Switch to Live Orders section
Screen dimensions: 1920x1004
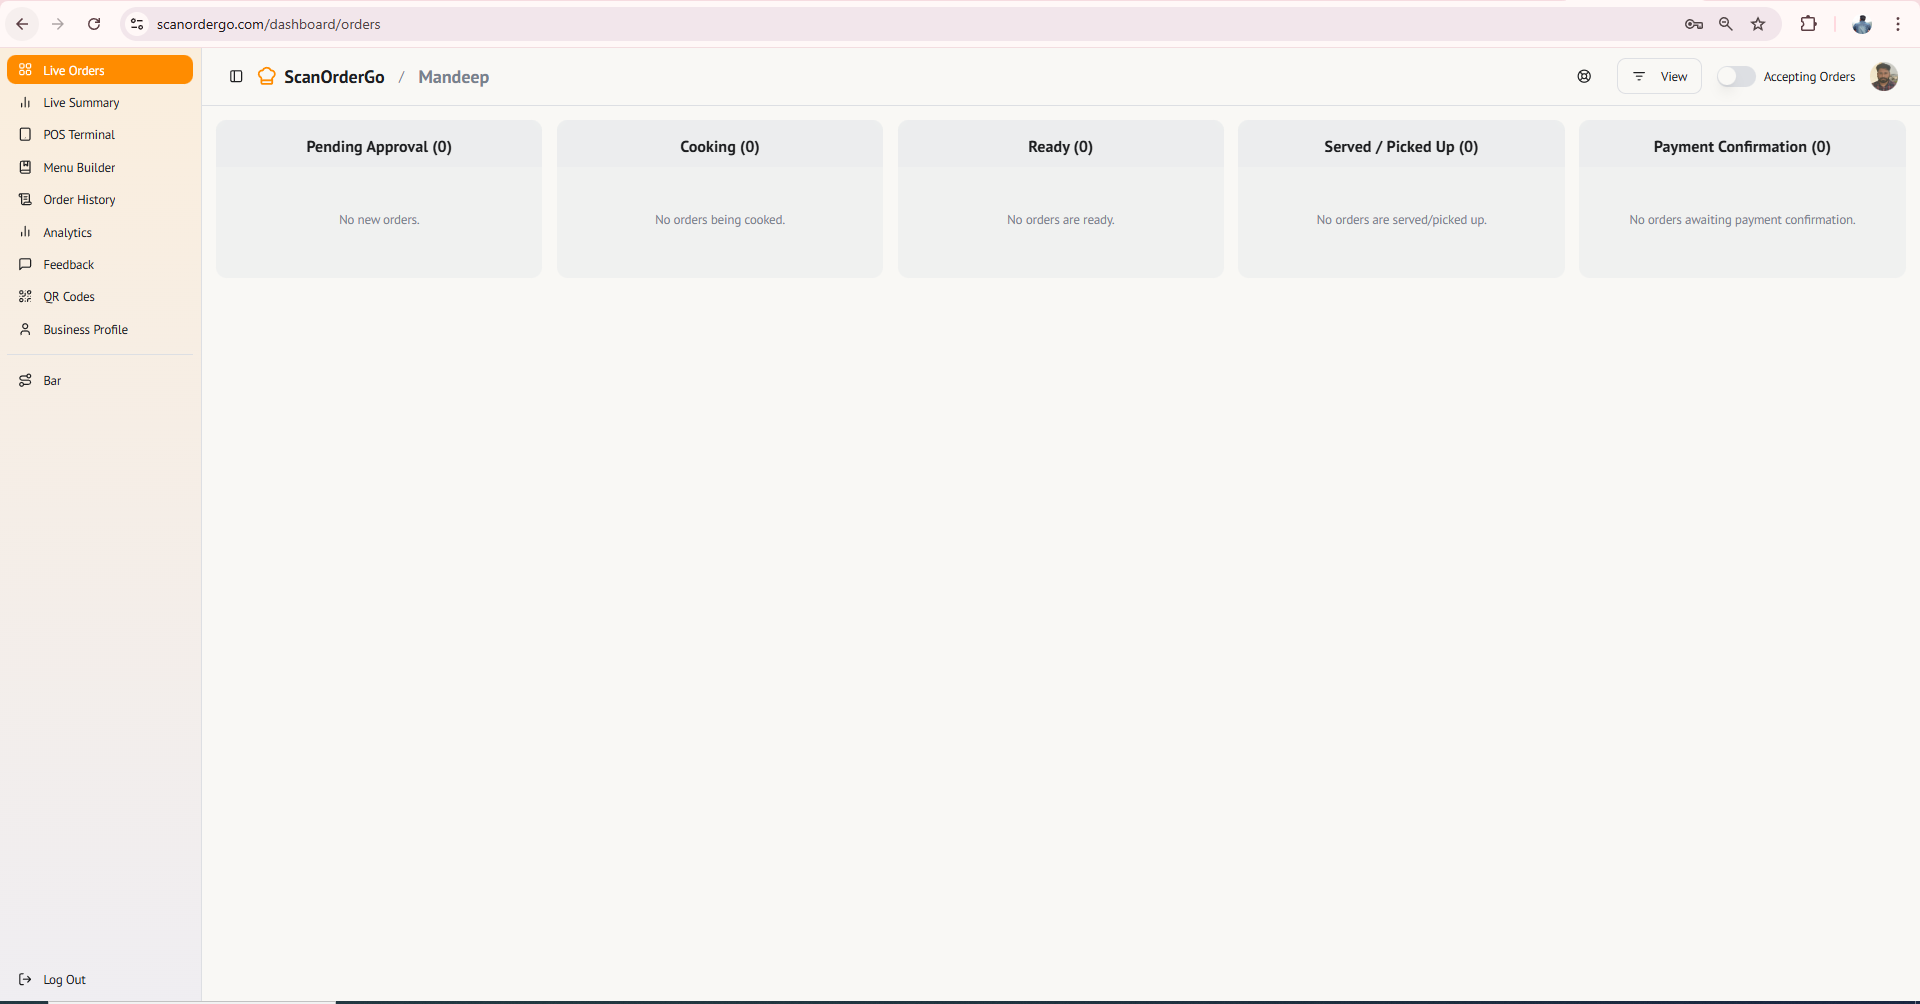71,69
